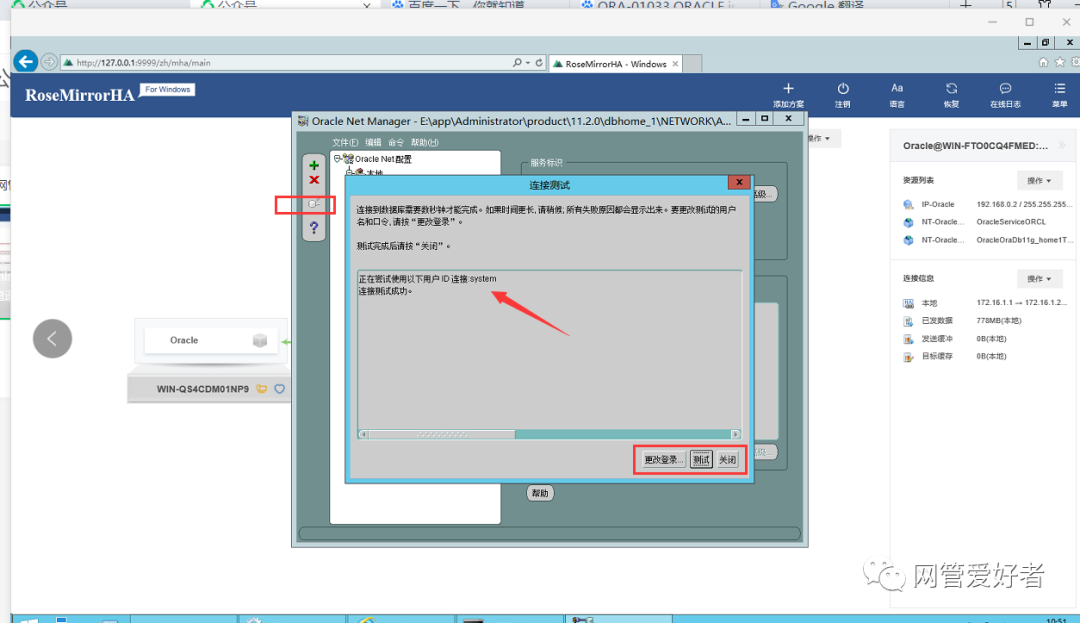Screen dimensions: 1080x623
Task: Click the horizontal scrollbar thumb in test results
Action: tap(442, 434)
